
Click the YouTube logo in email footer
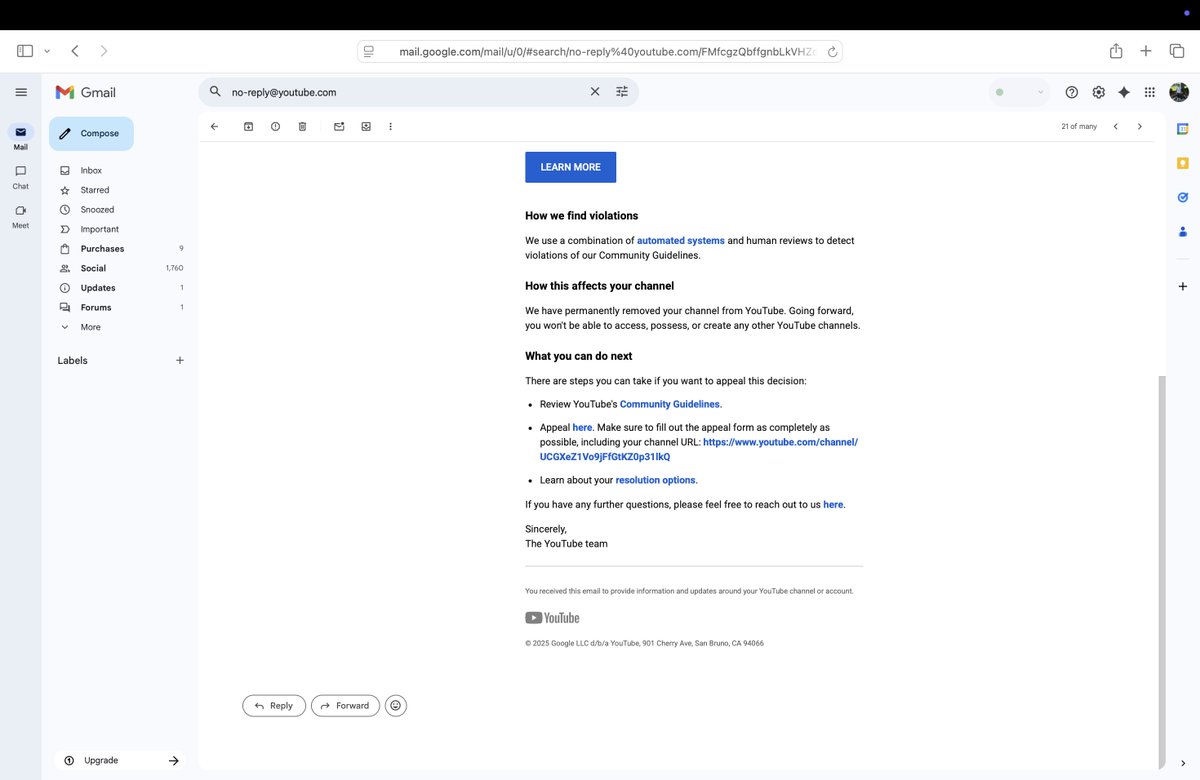click(552, 618)
